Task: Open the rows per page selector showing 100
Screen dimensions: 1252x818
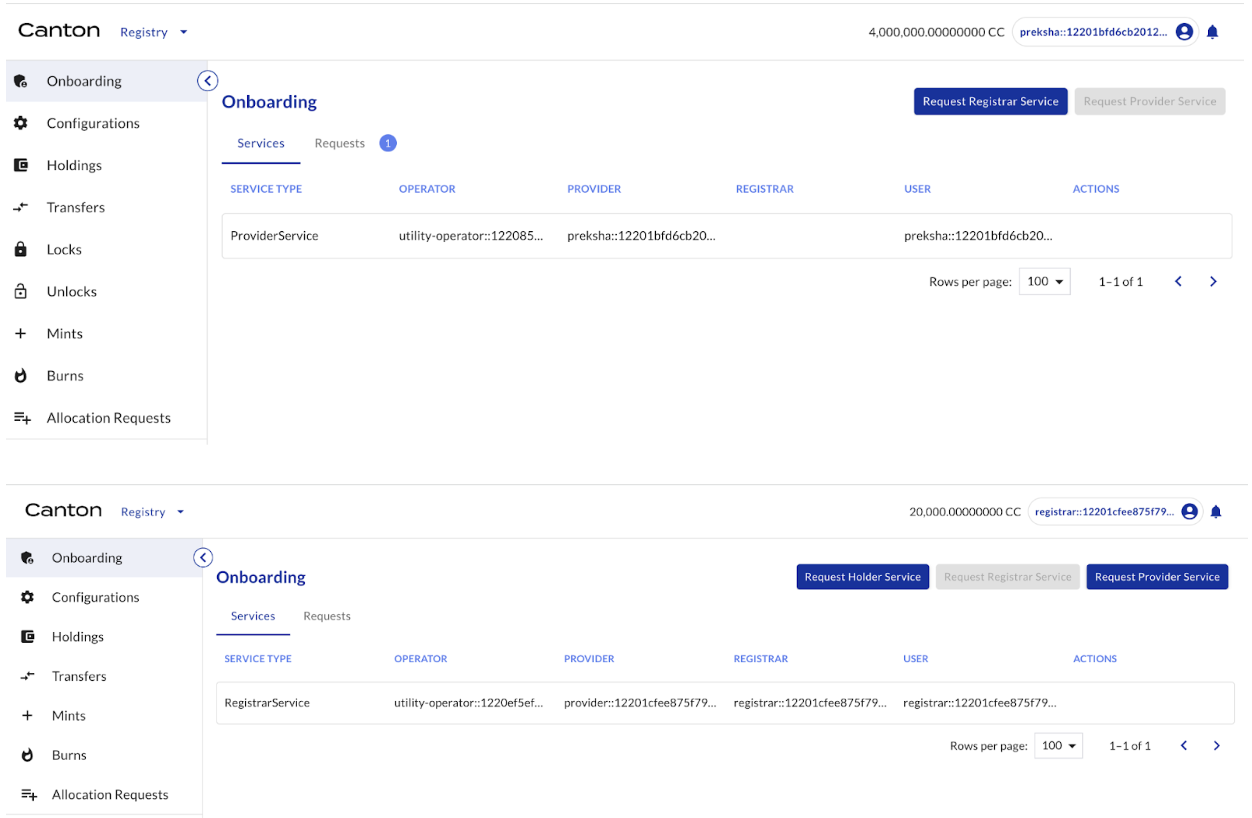Action: tap(1044, 281)
